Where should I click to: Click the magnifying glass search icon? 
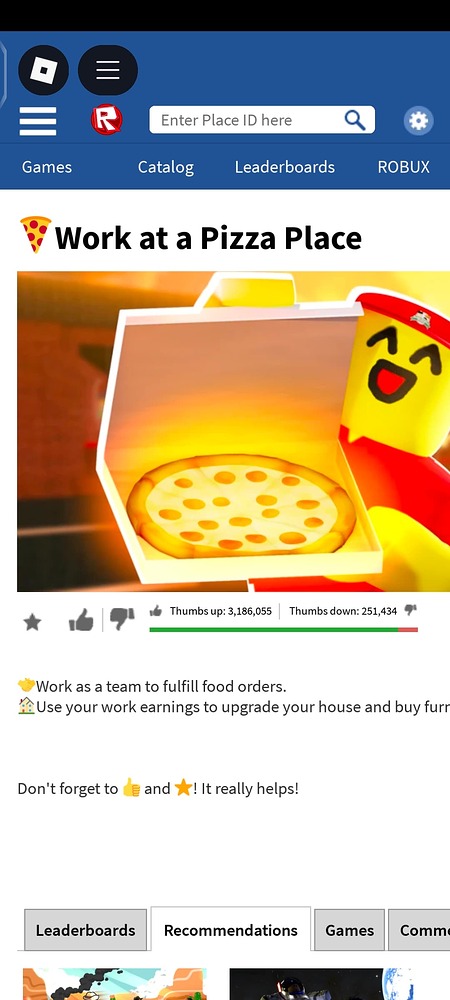(354, 120)
